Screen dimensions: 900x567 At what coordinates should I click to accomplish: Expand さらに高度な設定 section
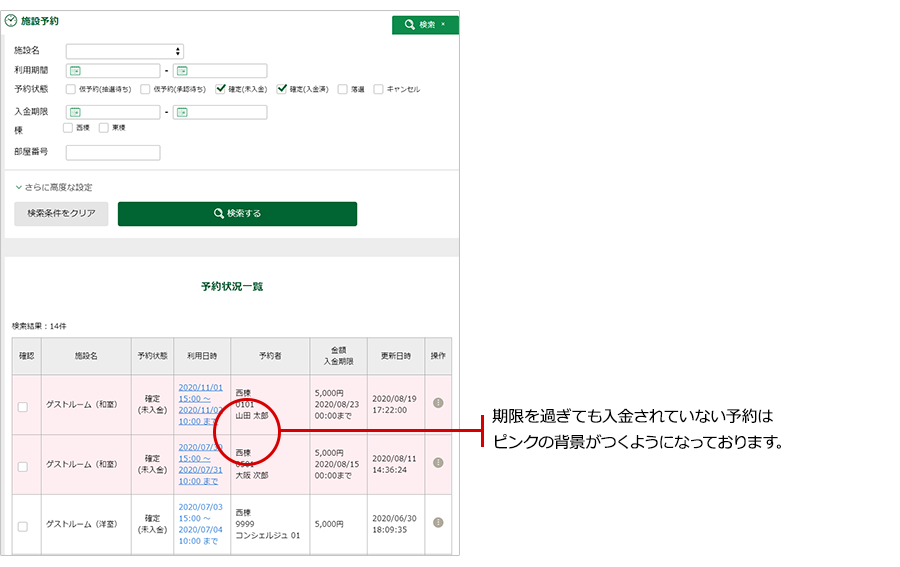pos(54,187)
